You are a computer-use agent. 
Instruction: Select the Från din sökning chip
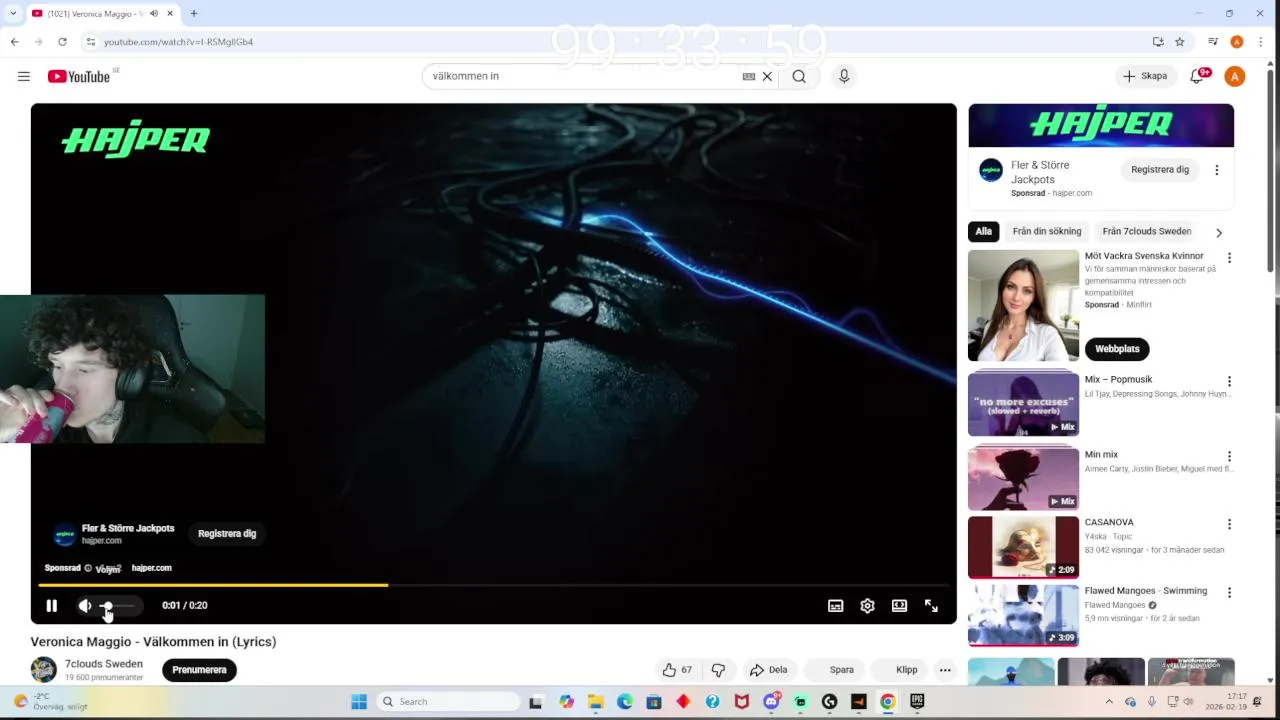click(x=1047, y=231)
